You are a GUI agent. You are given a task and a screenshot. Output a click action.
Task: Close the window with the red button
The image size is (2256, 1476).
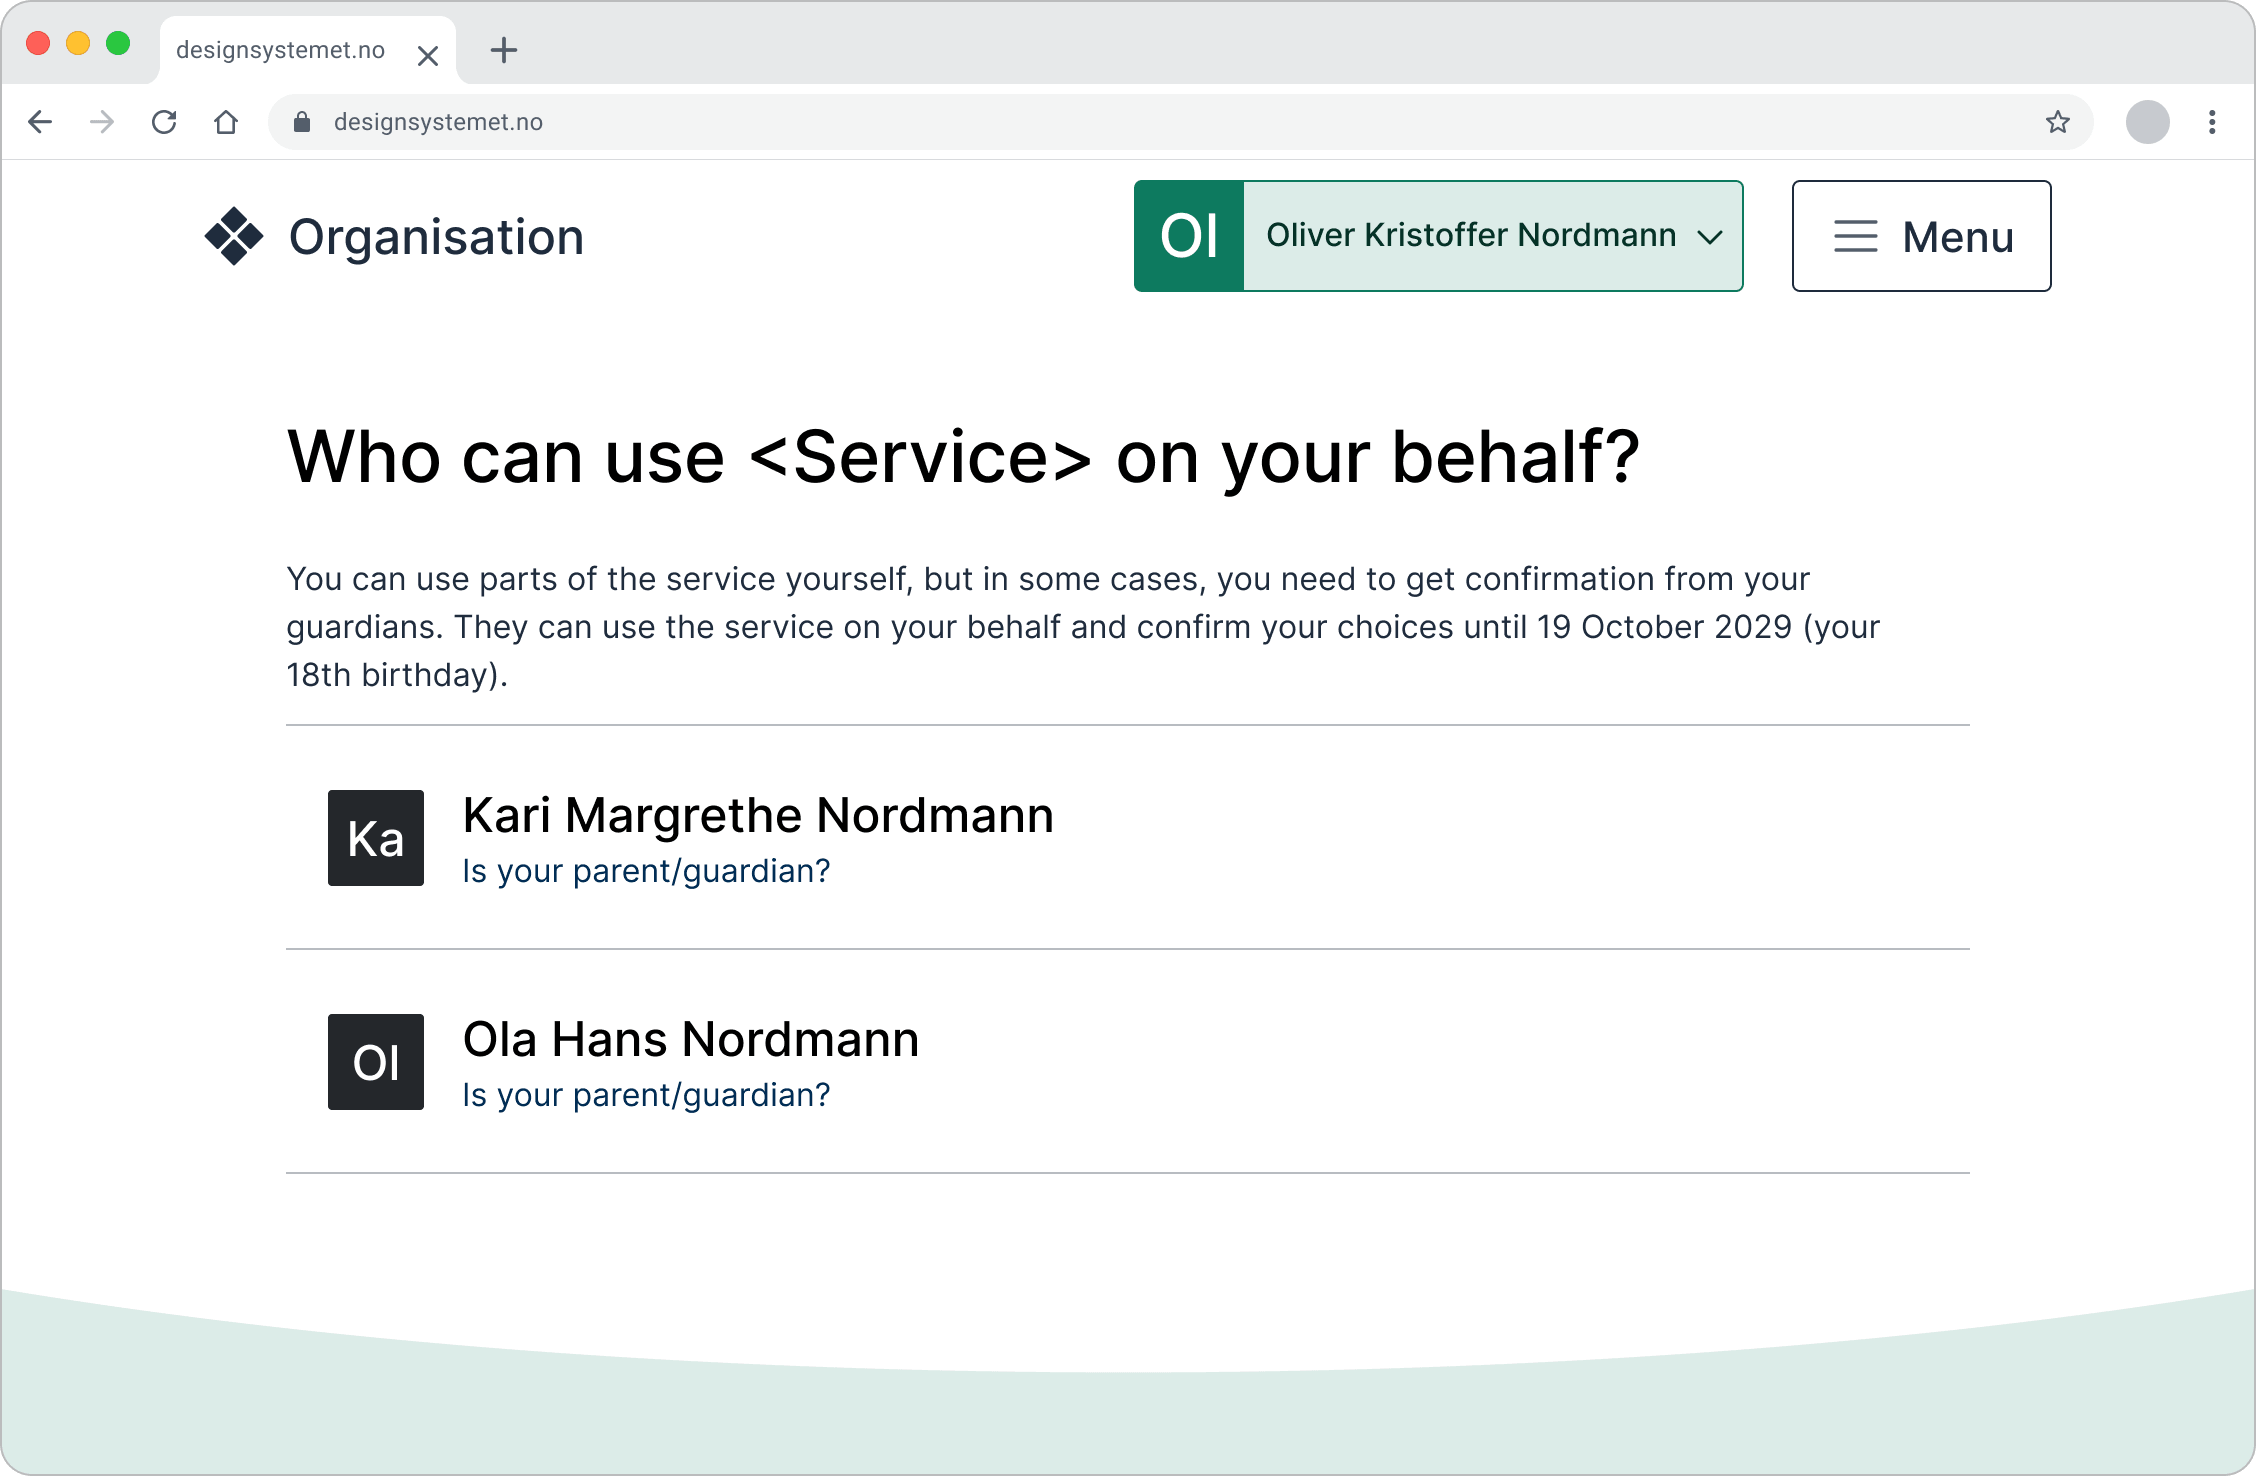click(38, 43)
